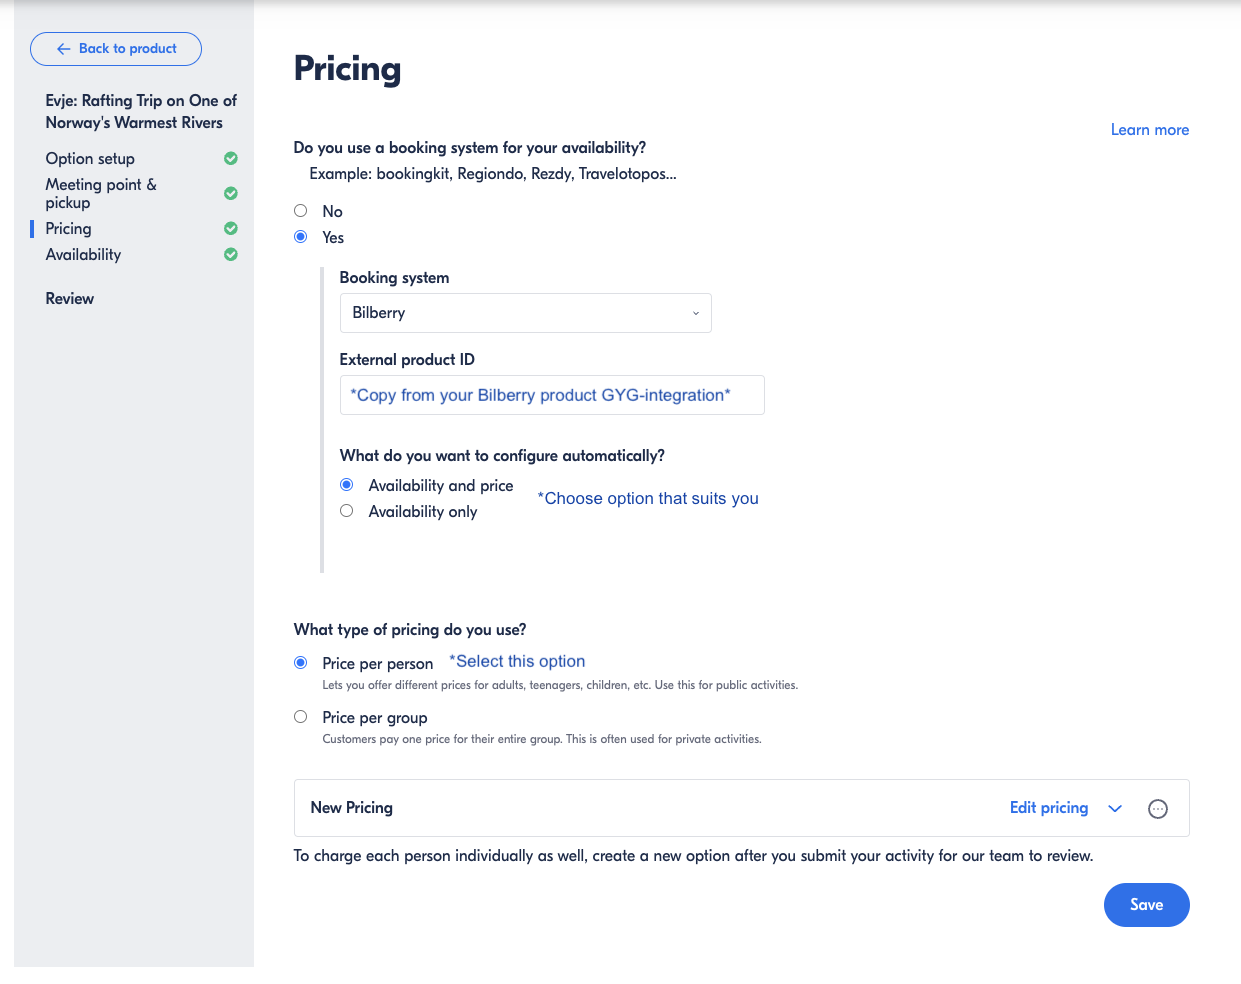Click the green checkmark beside Meeting point & pickup

coord(231,193)
